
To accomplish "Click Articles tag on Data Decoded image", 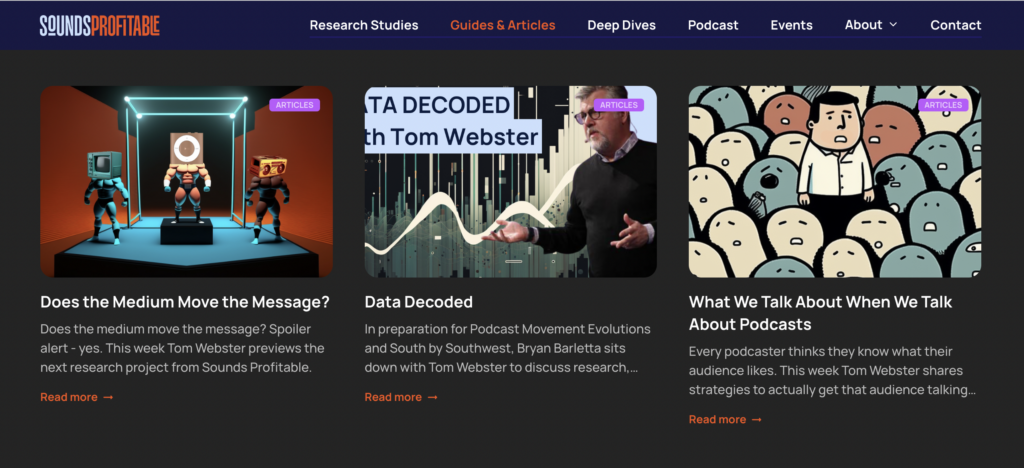I will (x=618, y=105).
